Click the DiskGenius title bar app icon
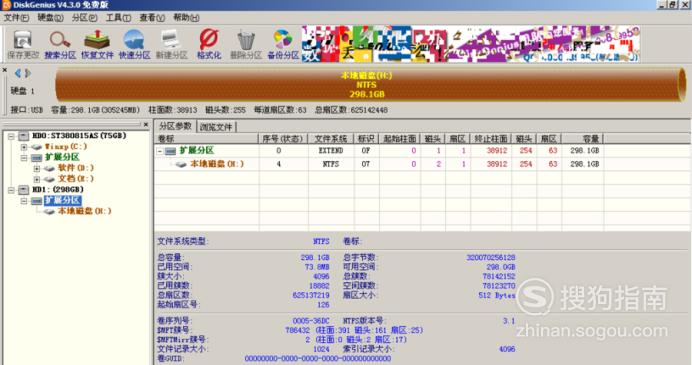 click(x=6, y=5)
